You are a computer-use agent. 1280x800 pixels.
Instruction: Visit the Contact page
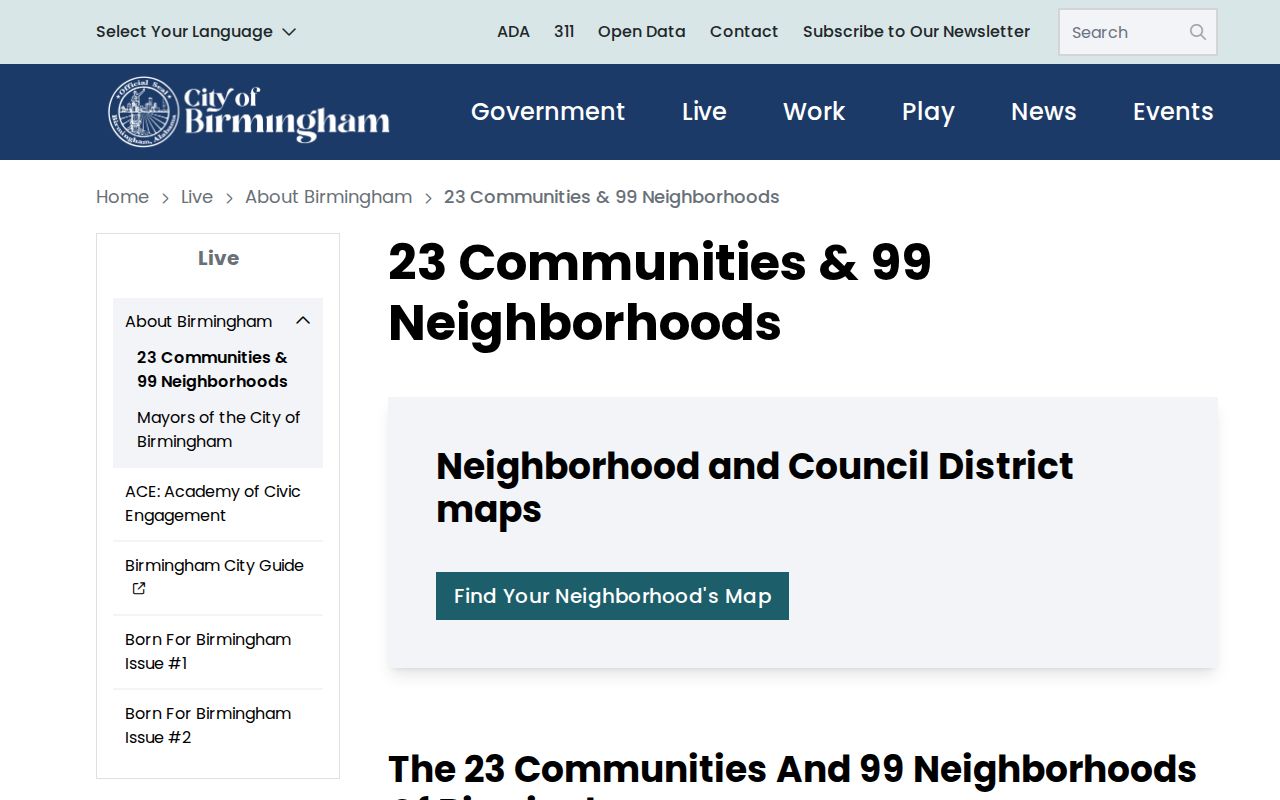coord(744,32)
